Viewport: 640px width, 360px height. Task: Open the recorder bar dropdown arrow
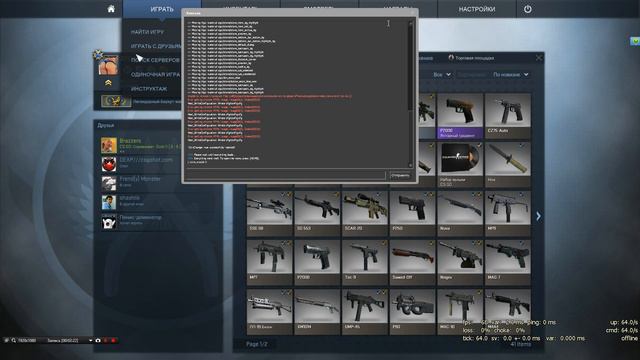coord(90,340)
